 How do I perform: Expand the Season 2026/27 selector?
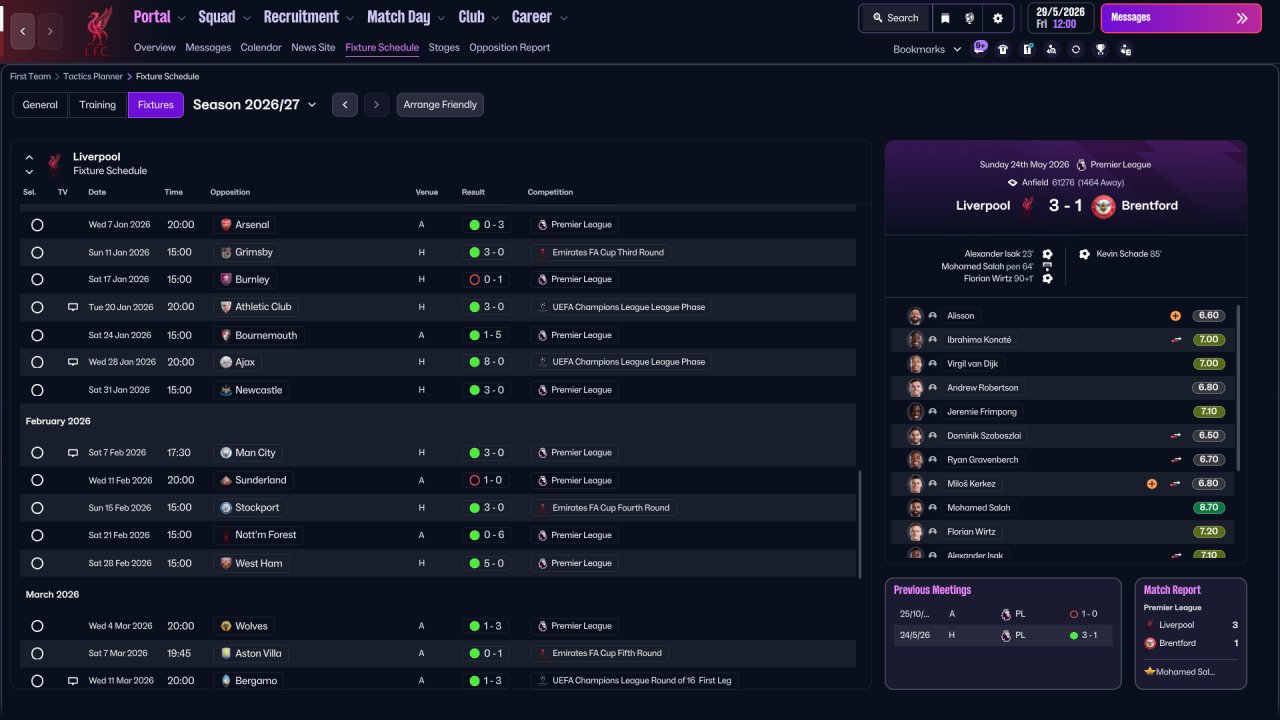(255, 105)
